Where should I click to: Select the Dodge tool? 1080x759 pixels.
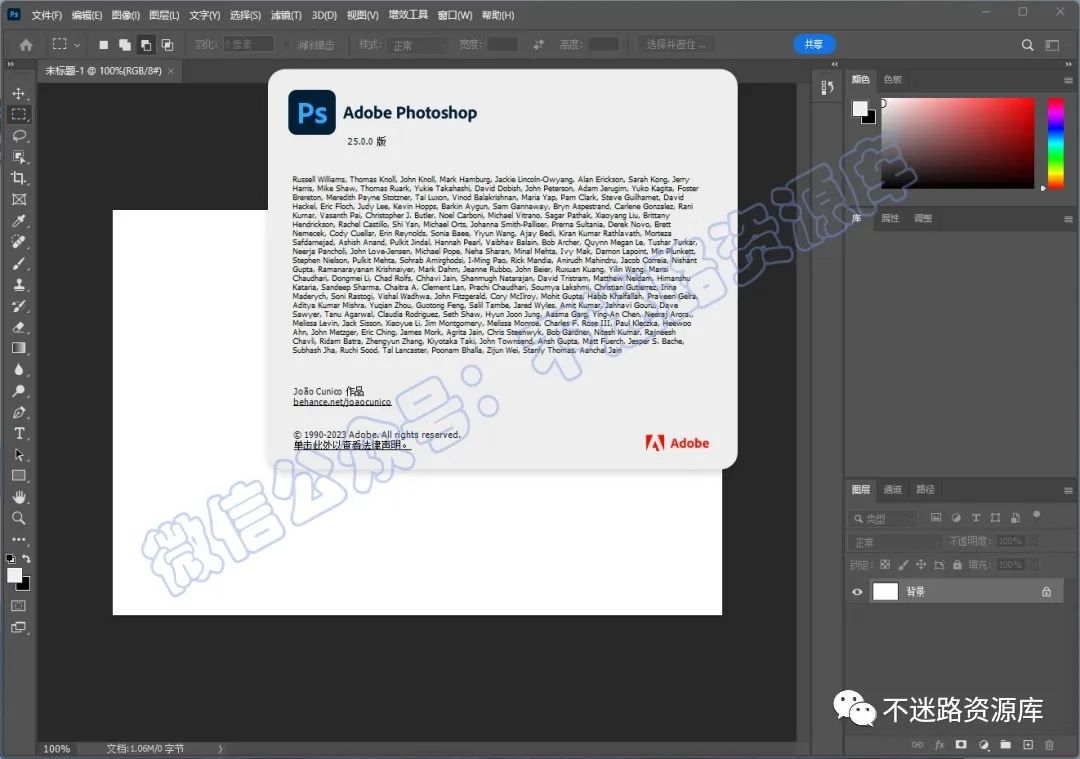click(19, 391)
